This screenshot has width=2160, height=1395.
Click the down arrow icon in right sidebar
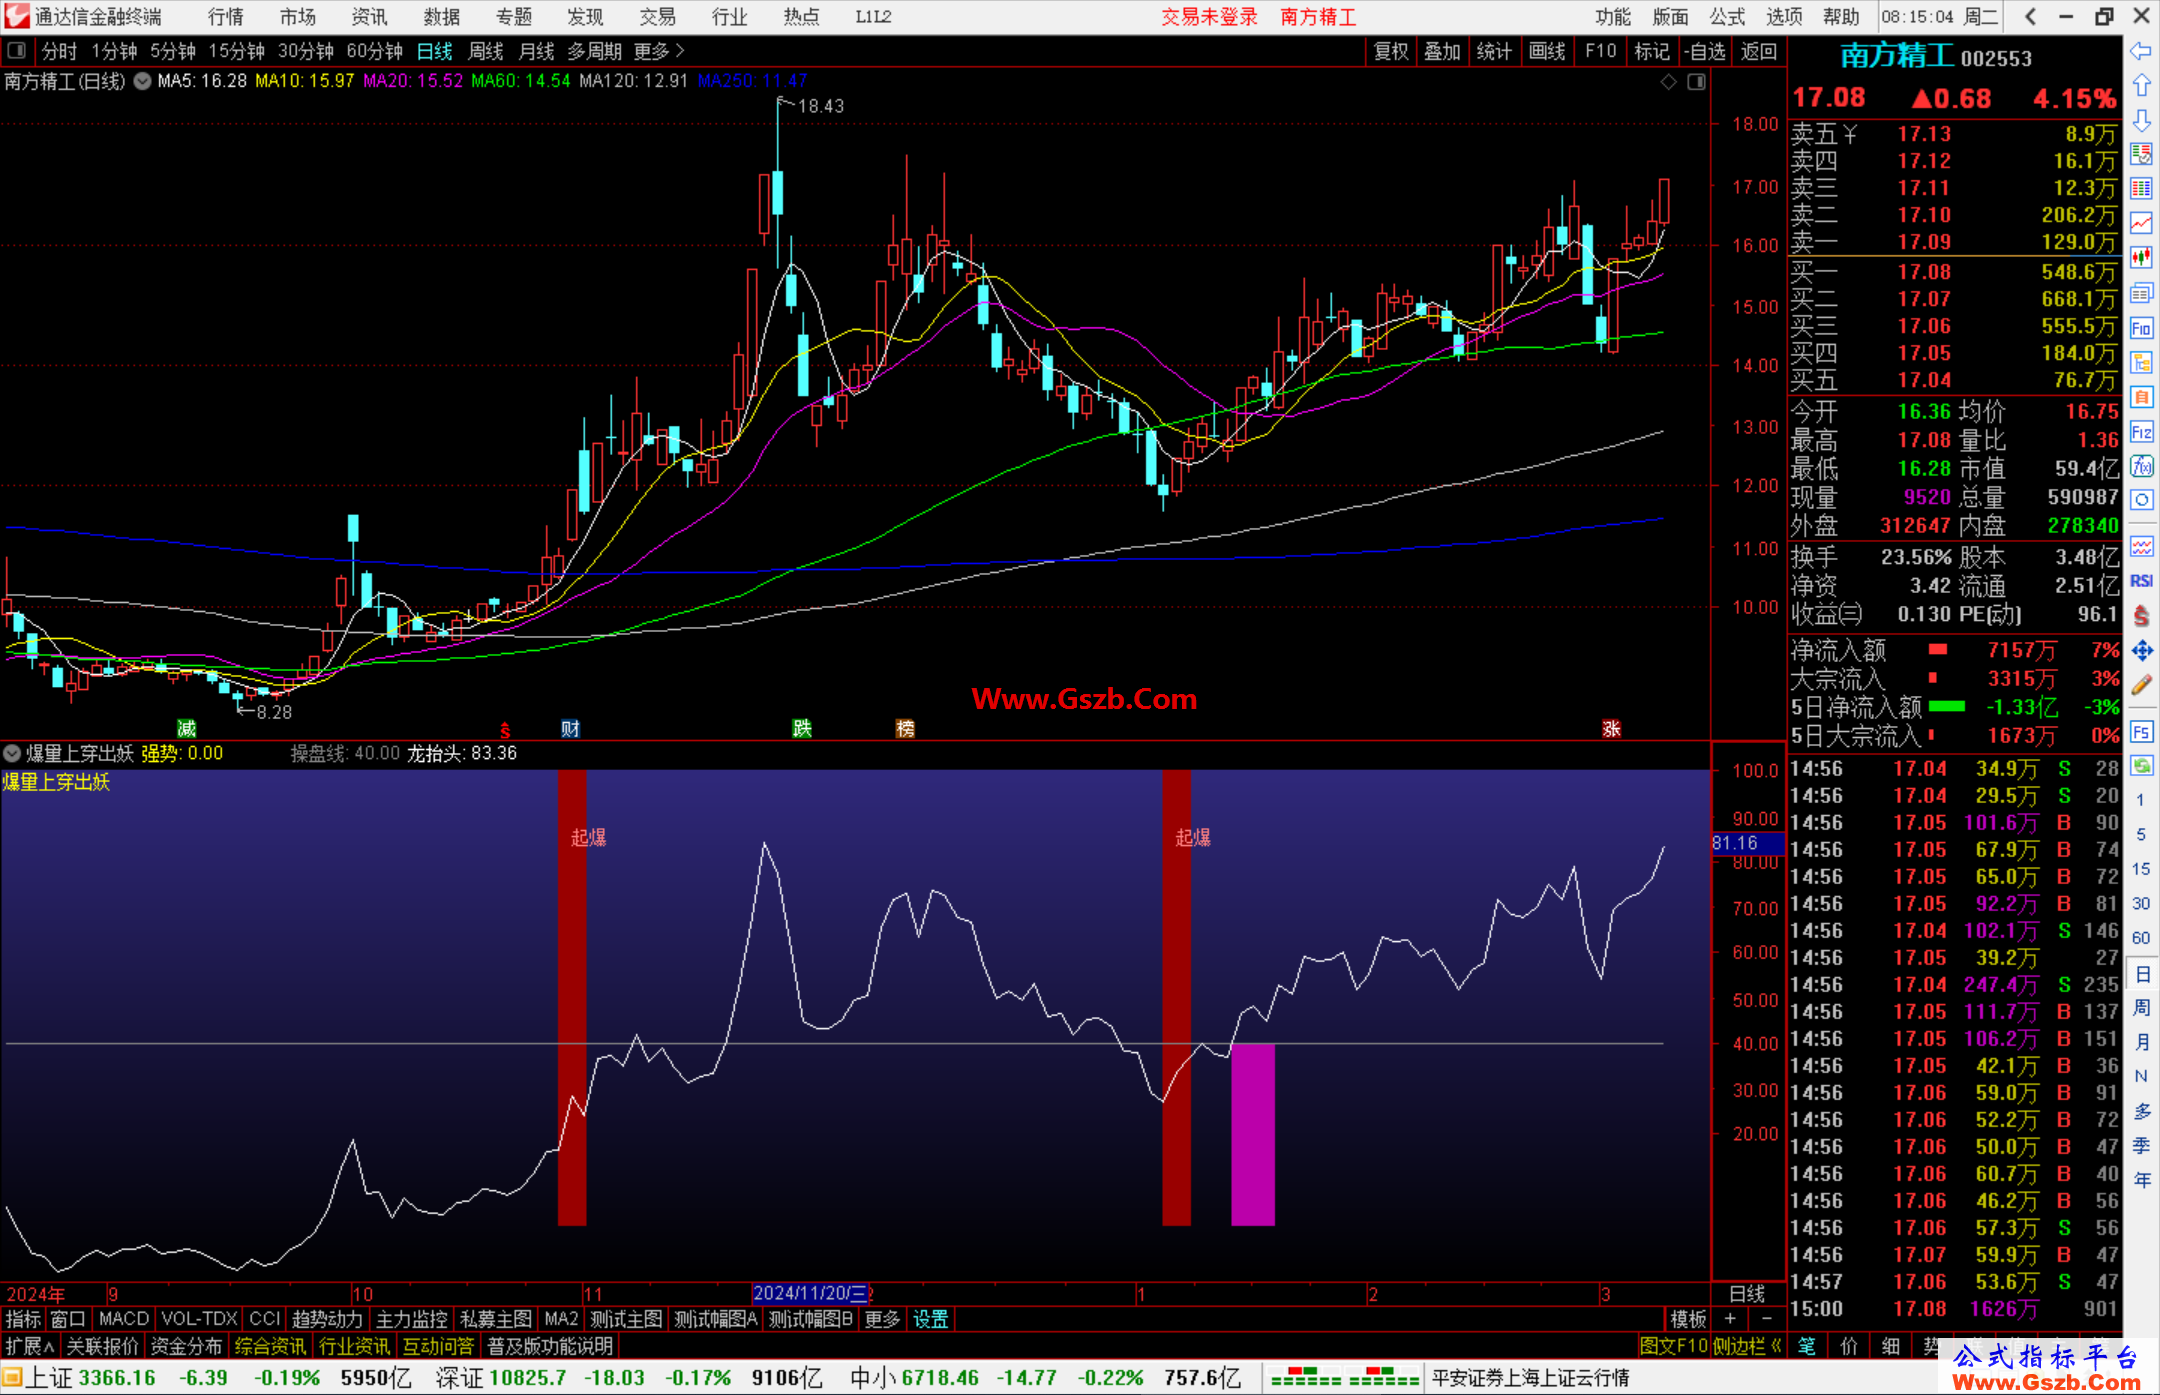2141,121
